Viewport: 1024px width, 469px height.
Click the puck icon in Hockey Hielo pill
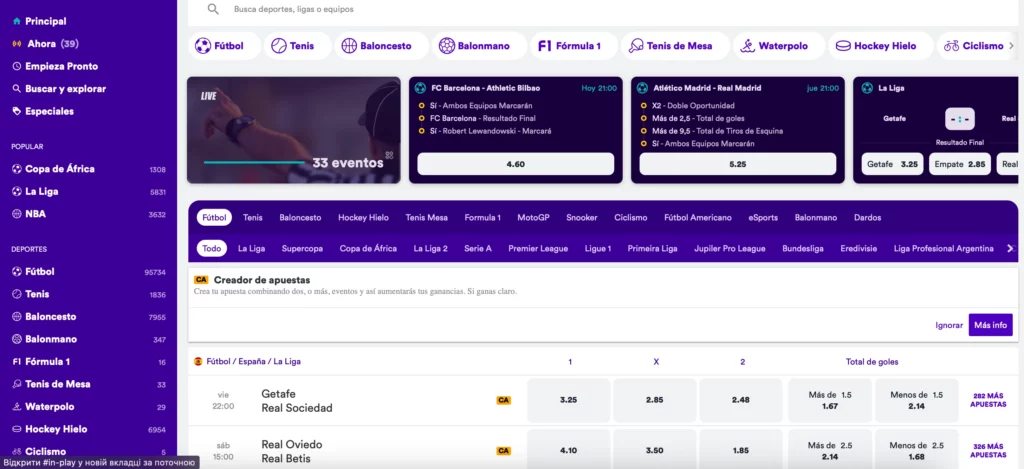tap(844, 46)
